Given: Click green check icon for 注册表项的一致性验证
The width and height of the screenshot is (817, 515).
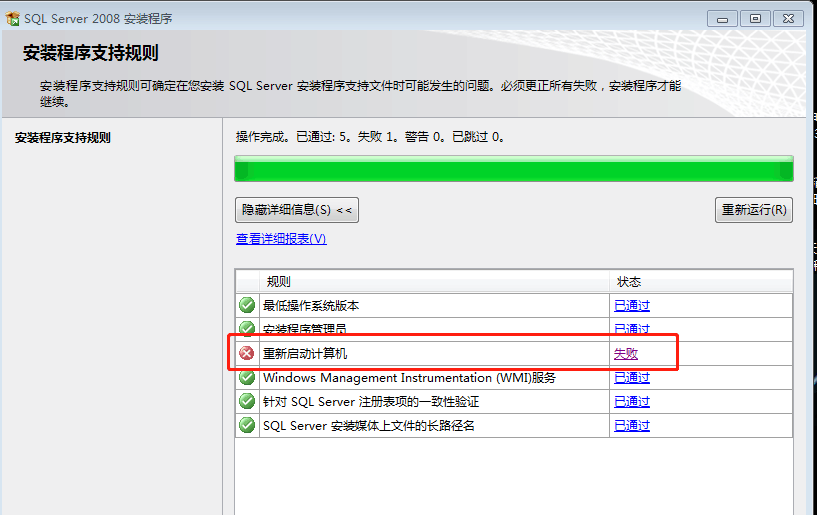Looking at the screenshot, I should (x=247, y=401).
